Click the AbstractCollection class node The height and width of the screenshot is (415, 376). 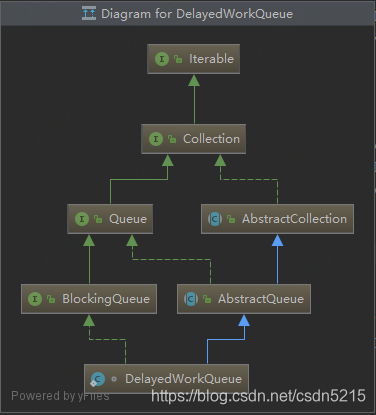click(x=278, y=219)
